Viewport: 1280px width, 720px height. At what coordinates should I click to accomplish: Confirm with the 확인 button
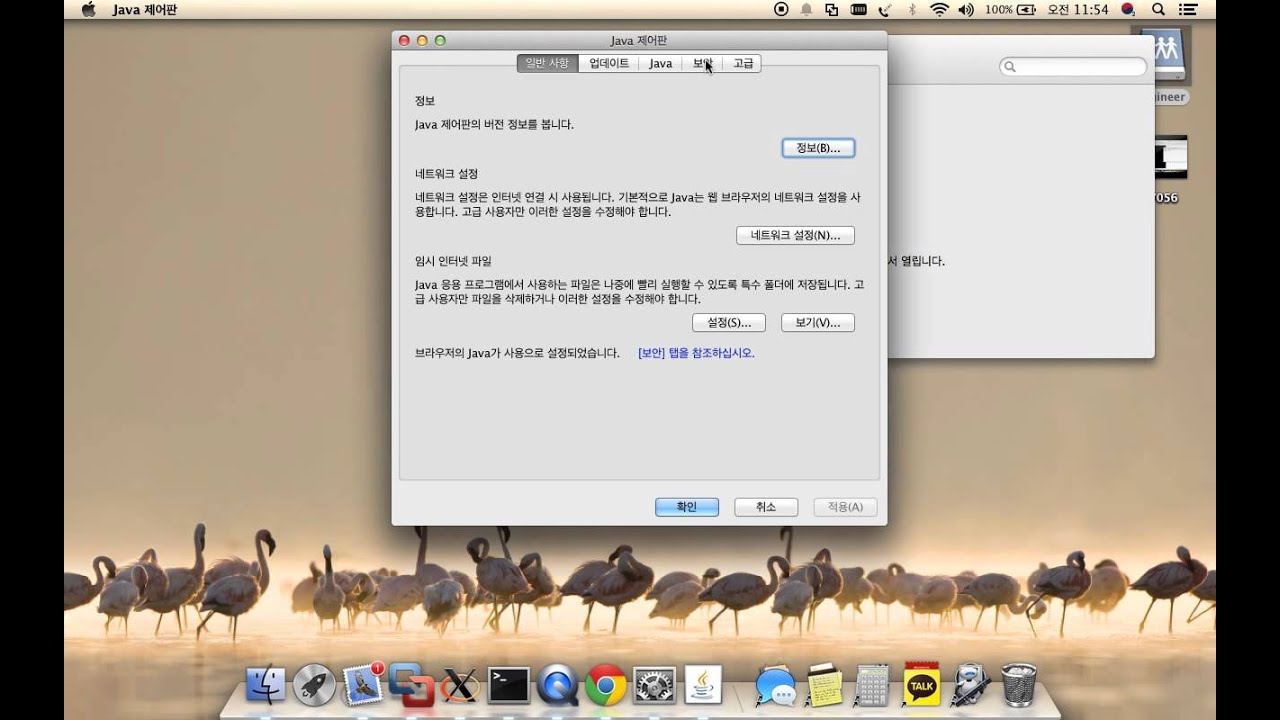point(687,507)
